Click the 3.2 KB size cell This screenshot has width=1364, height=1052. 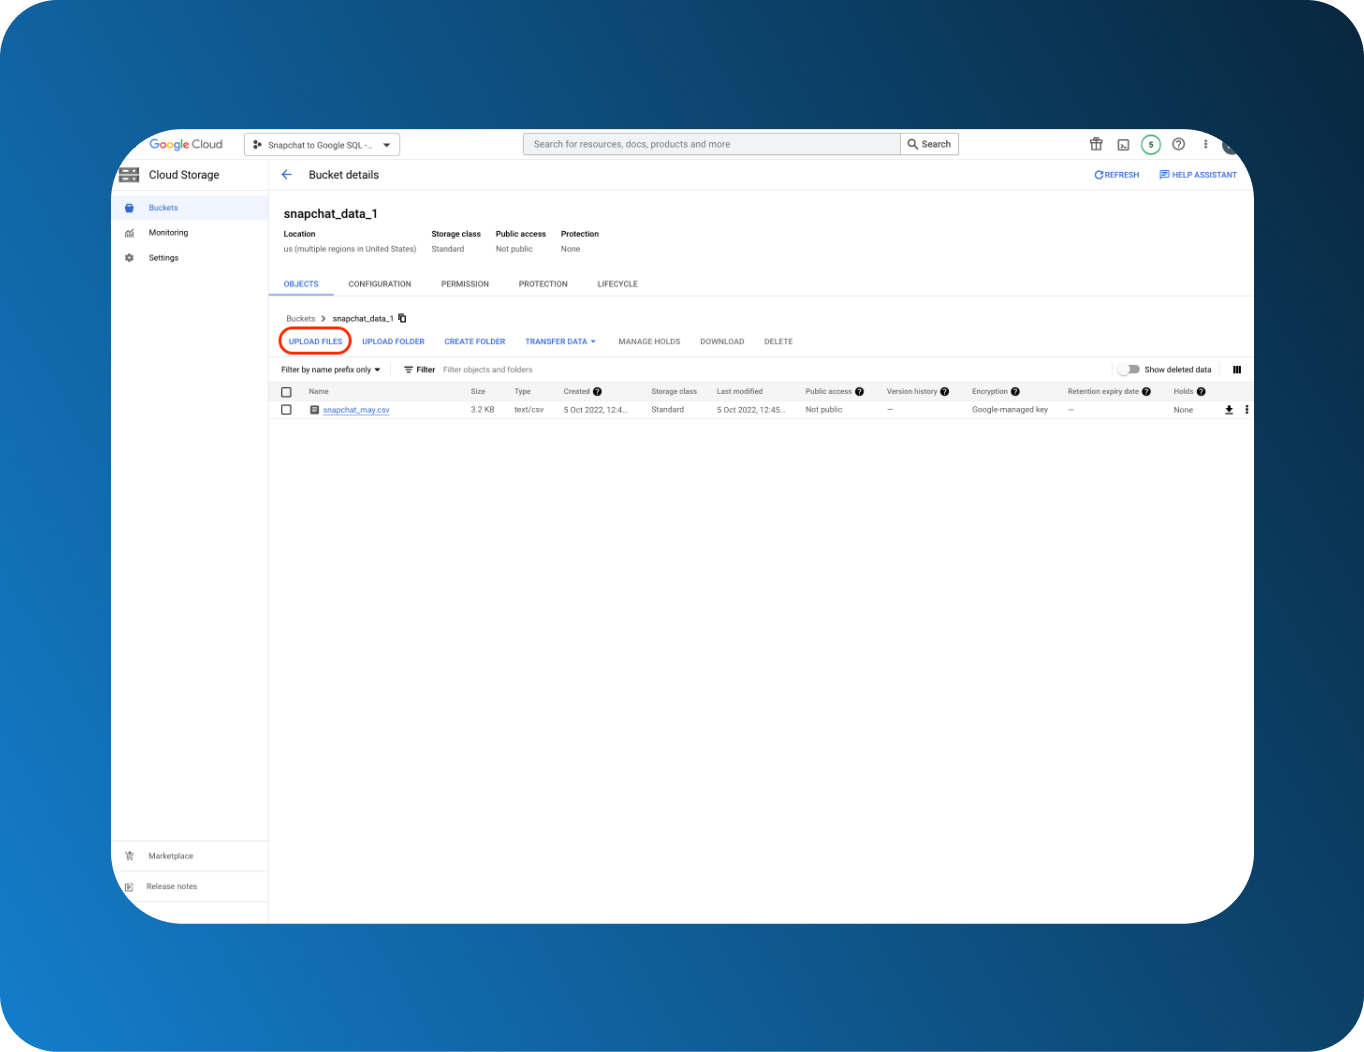coord(482,410)
